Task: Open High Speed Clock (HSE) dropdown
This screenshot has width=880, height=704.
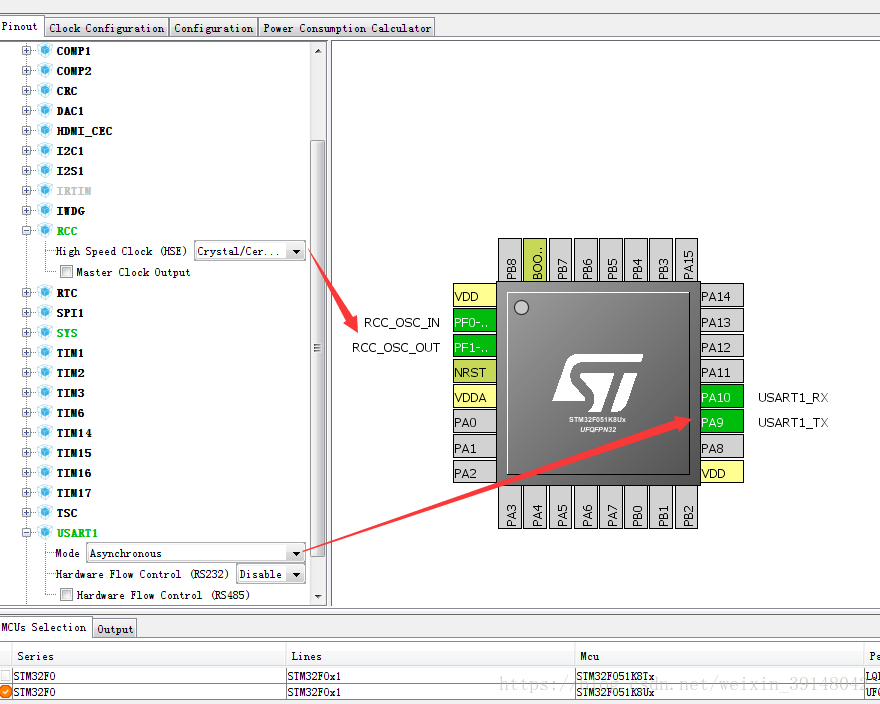Action: (x=250, y=251)
